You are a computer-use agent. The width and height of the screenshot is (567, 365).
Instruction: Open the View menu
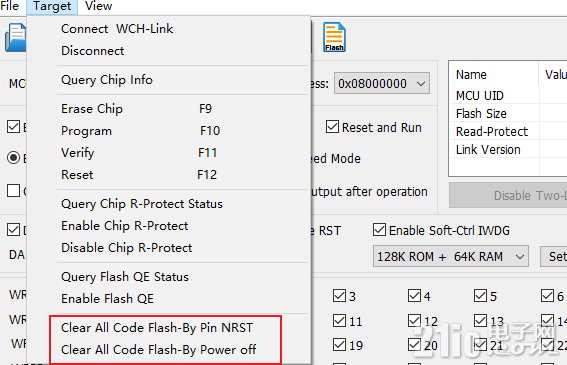(98, 6)
